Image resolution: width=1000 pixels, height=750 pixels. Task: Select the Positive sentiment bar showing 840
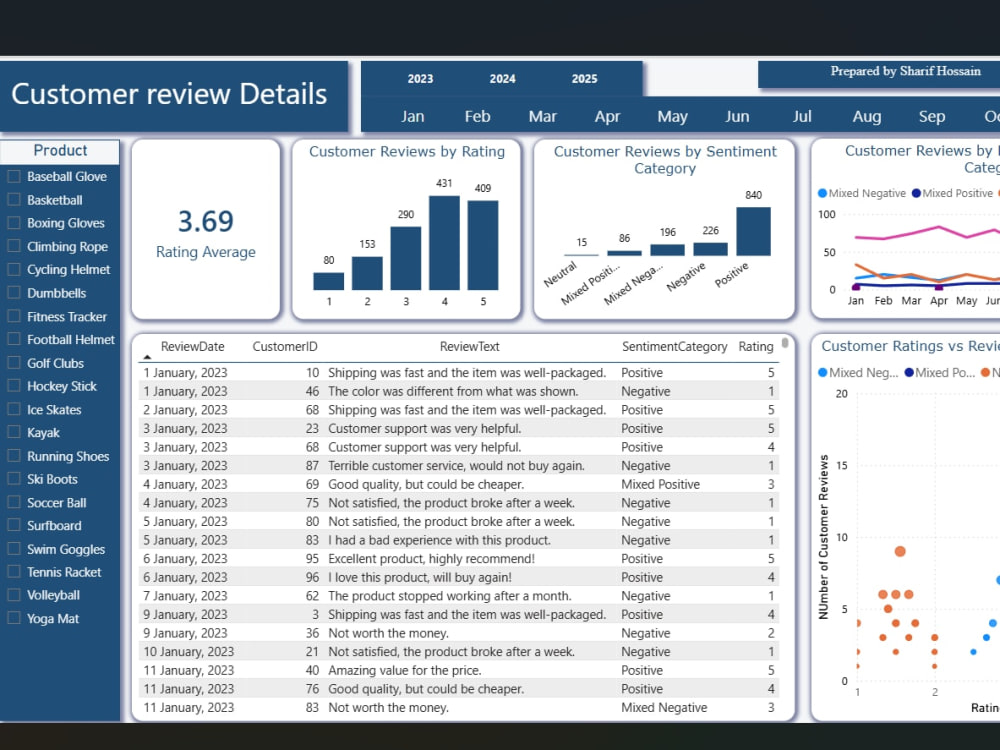coord(753,232)
